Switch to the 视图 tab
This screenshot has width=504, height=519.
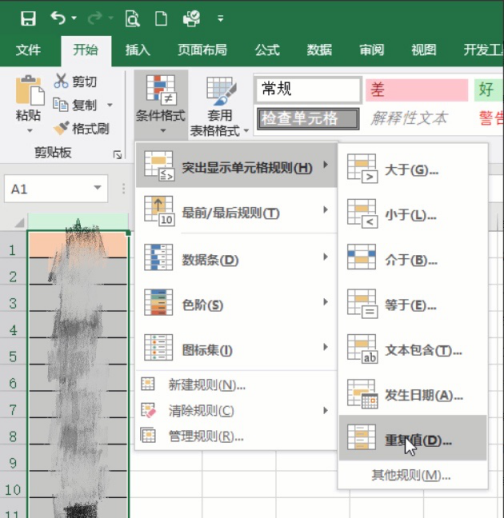click(424, 50)
